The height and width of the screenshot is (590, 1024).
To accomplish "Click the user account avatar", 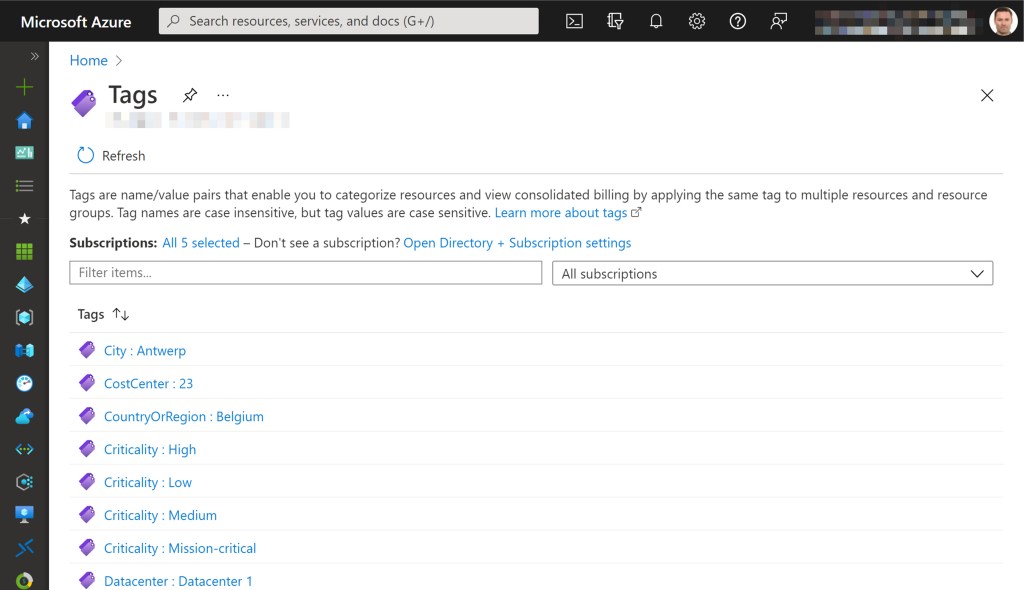I will 1003,21.
